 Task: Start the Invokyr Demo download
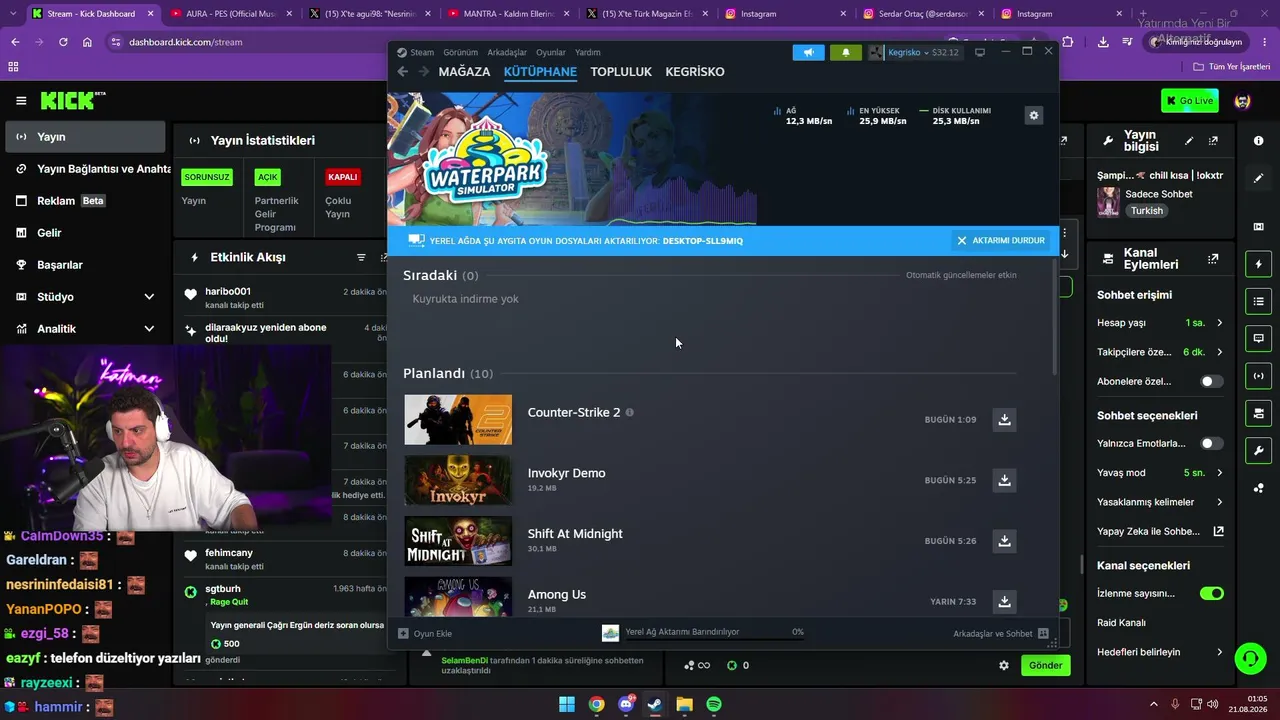click(x=1004, y=480)
